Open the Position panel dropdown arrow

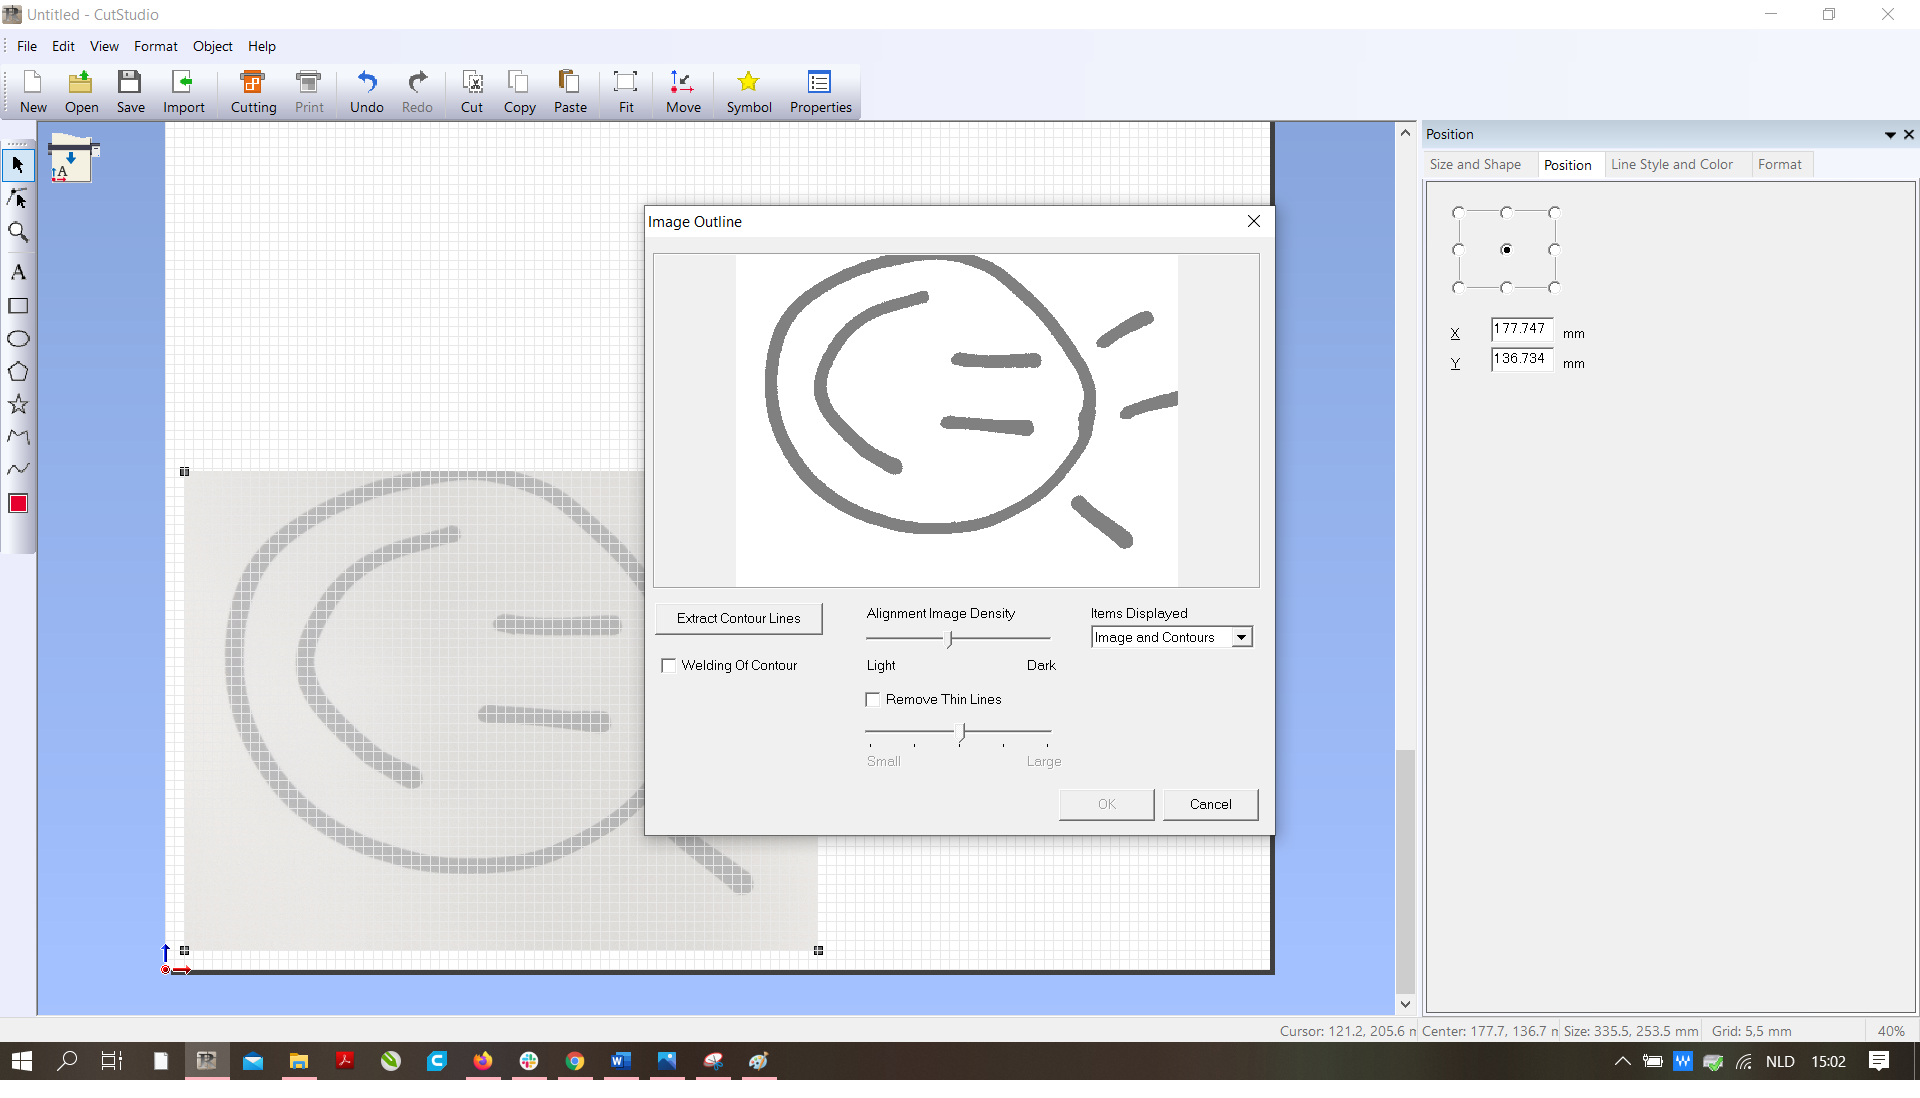click(1890, 135)
